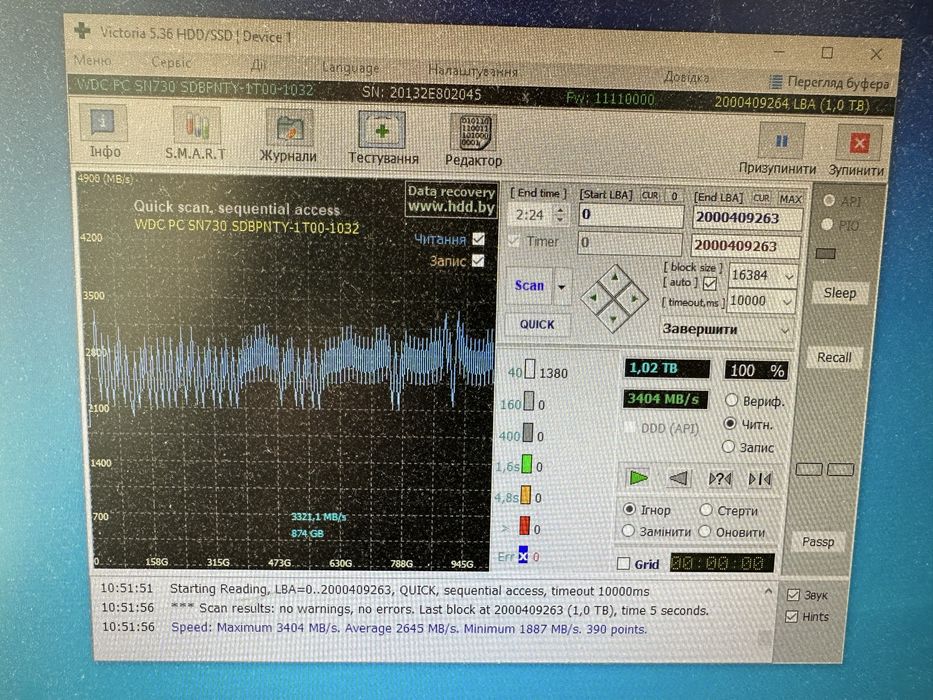Click the red slow-block color indicator
933x700 pixels.
click(x=524, y=526)
